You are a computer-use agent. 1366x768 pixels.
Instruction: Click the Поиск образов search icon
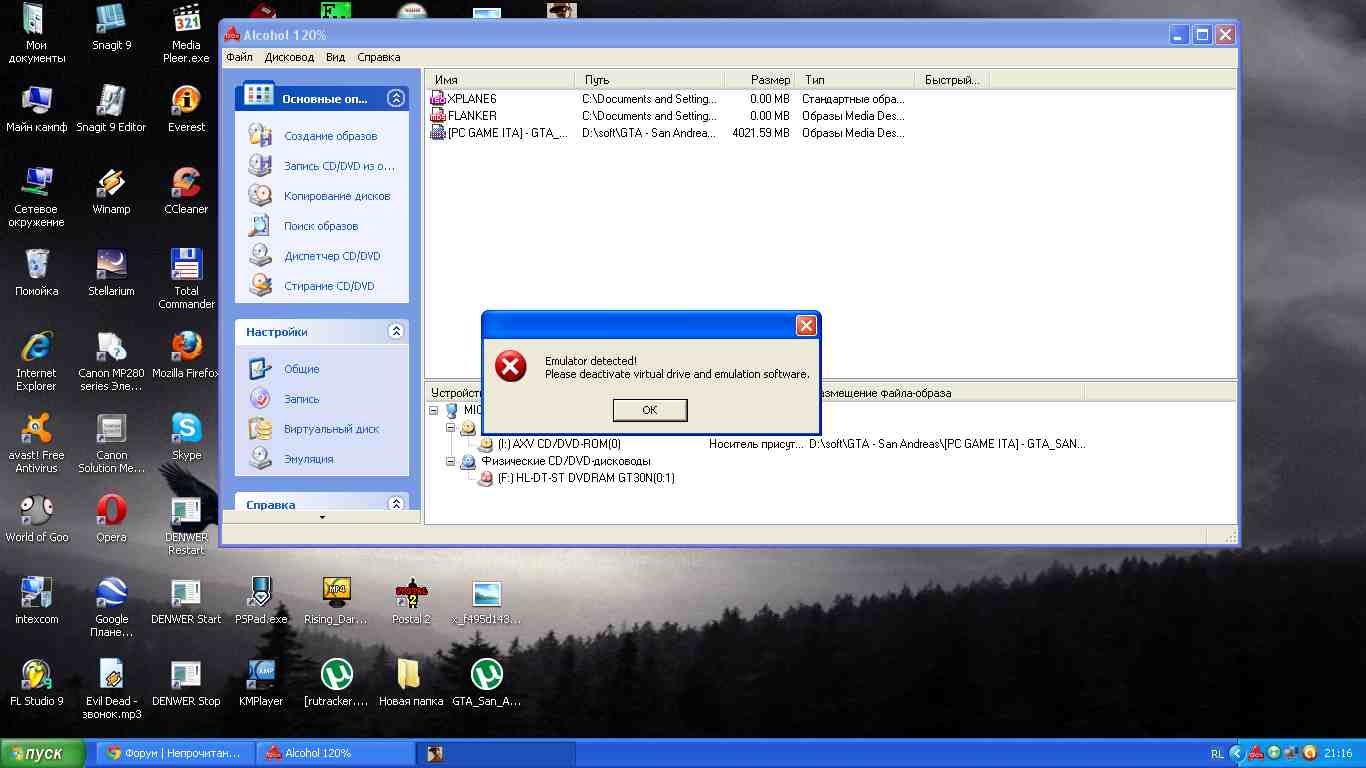point(260,226)
